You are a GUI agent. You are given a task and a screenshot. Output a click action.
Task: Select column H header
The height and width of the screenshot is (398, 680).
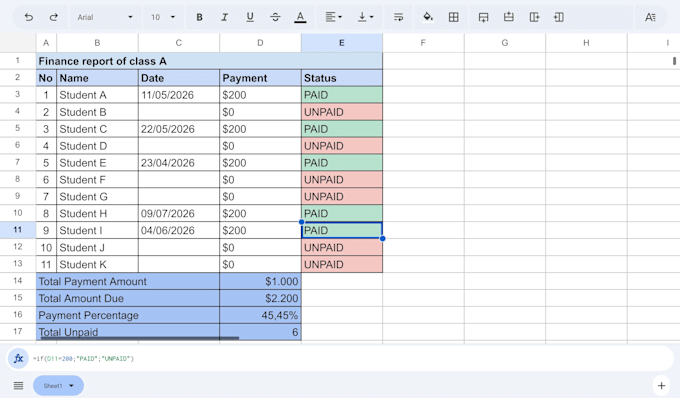586,43
